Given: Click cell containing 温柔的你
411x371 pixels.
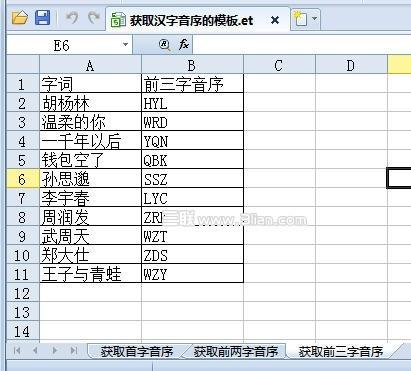Looking at the screenshot, I should tap(90, 122).
